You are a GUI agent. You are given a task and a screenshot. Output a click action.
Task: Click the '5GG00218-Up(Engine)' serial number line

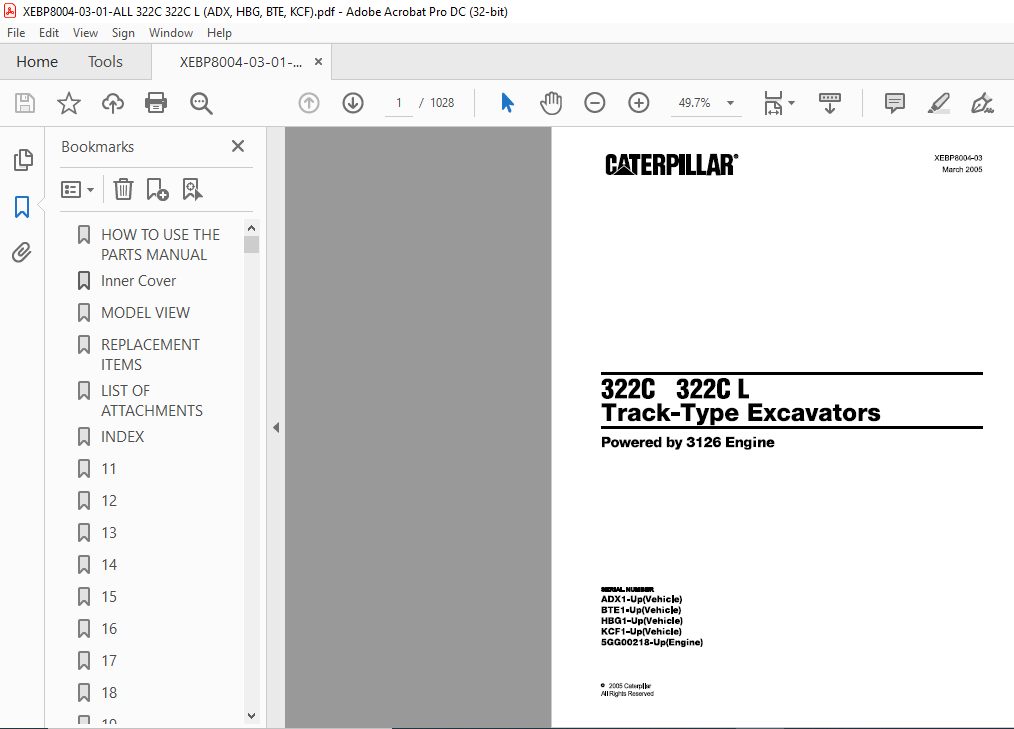pyautogui.click(x=652, y=642)
